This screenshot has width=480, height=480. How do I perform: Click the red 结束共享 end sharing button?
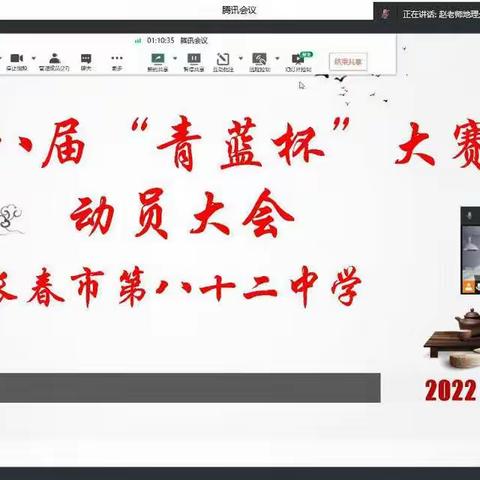point(348,62)
